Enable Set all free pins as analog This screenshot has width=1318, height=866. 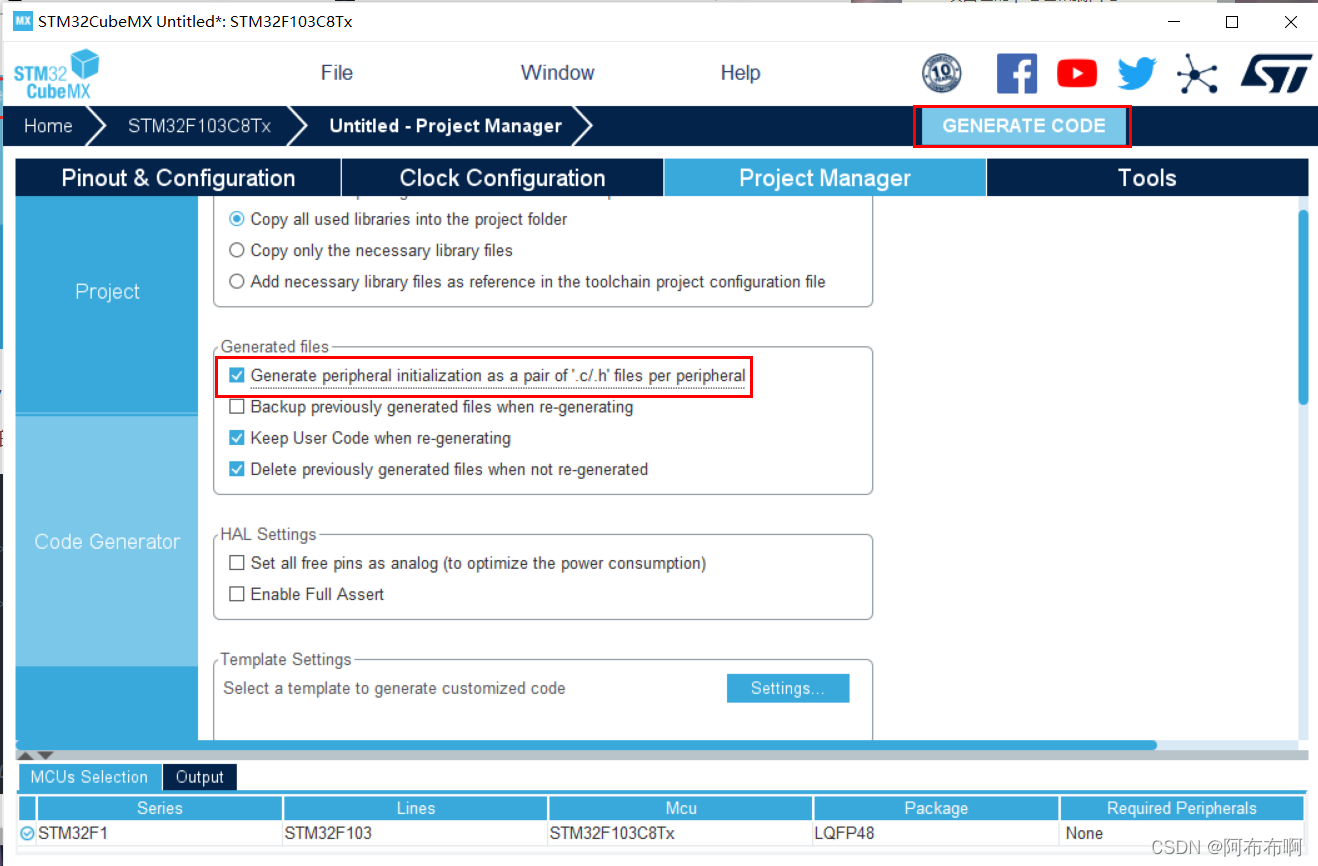(237, 563)
